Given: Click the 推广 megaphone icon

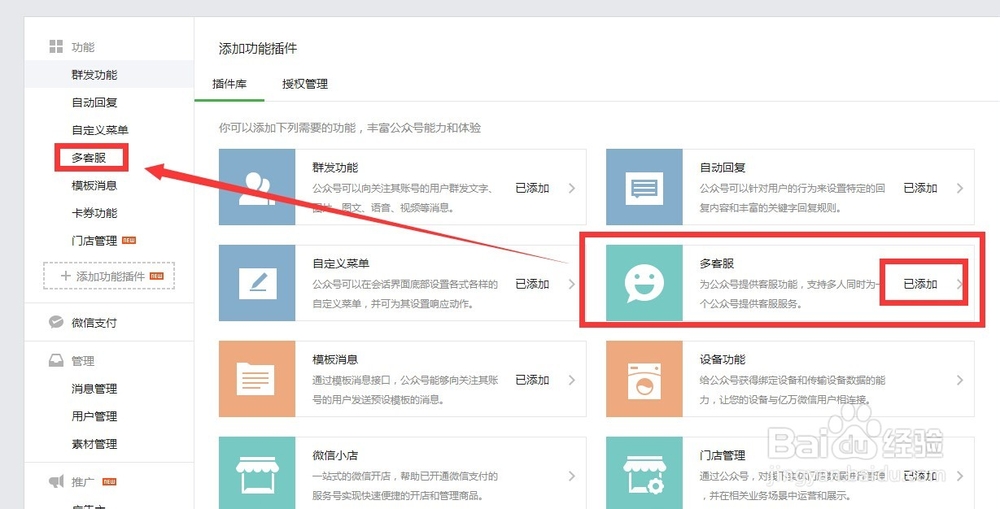Looking at the screenshot, I should click(56, 482).
